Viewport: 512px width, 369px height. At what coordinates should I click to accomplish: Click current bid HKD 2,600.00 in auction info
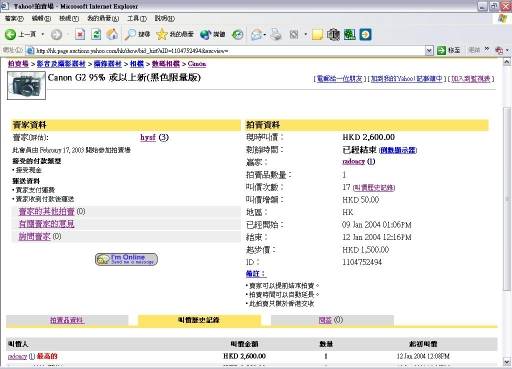point(369,137)
